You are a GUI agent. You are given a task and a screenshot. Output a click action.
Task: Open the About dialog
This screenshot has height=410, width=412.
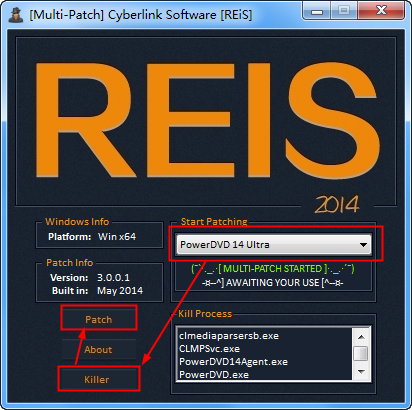pyautogui.click(x=99, y=349)
